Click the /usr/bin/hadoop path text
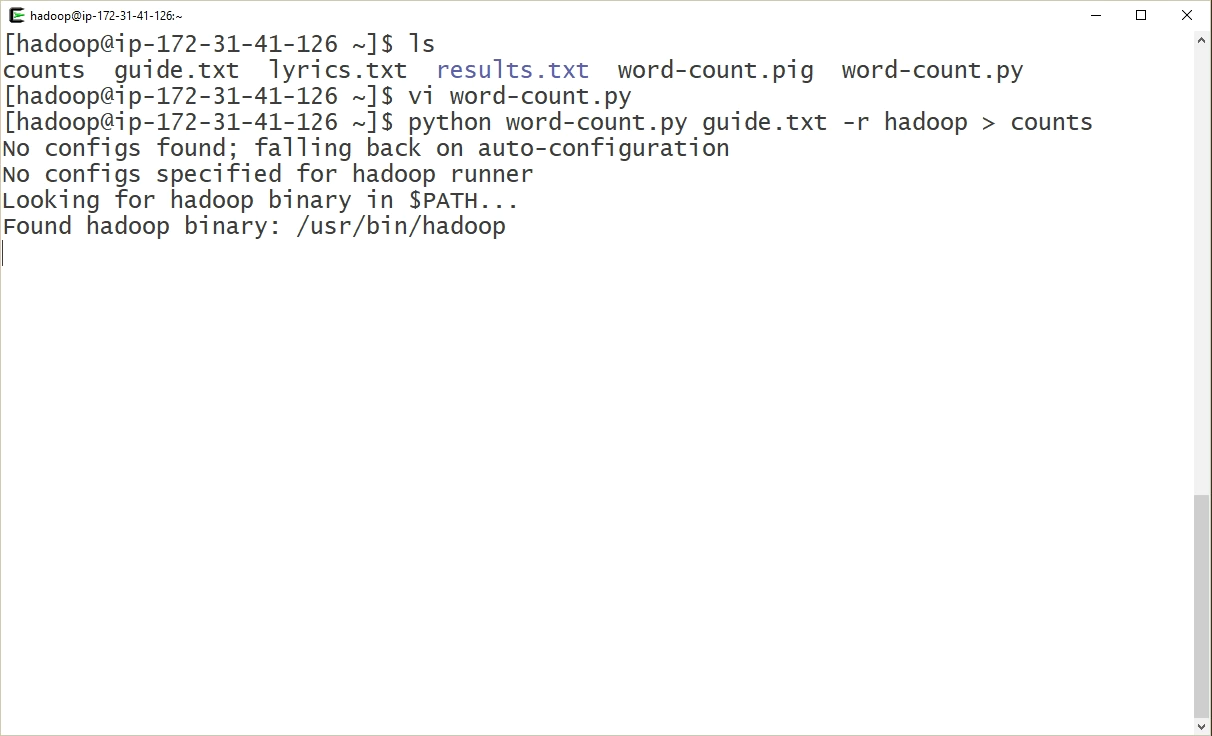 point(401,226)
